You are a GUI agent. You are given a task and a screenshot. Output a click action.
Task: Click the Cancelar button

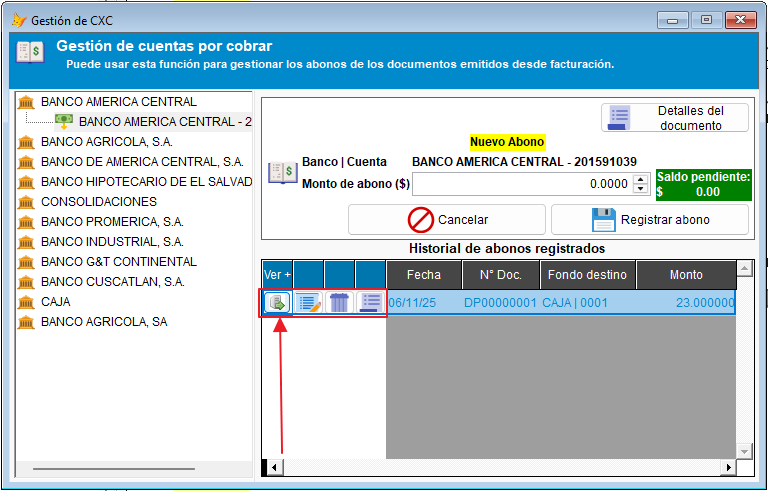click(x=447, y=220)
